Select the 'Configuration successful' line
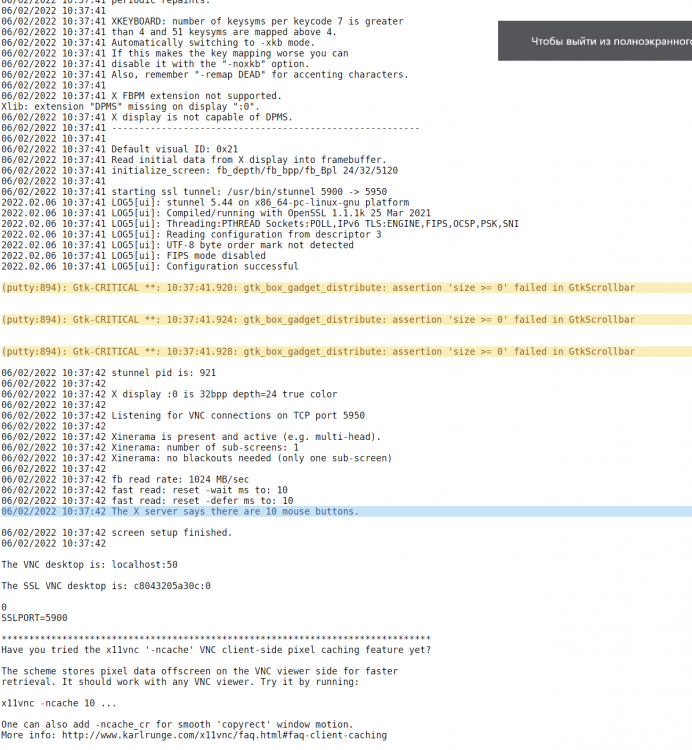 pyautogui.click(x=150, y=266)
